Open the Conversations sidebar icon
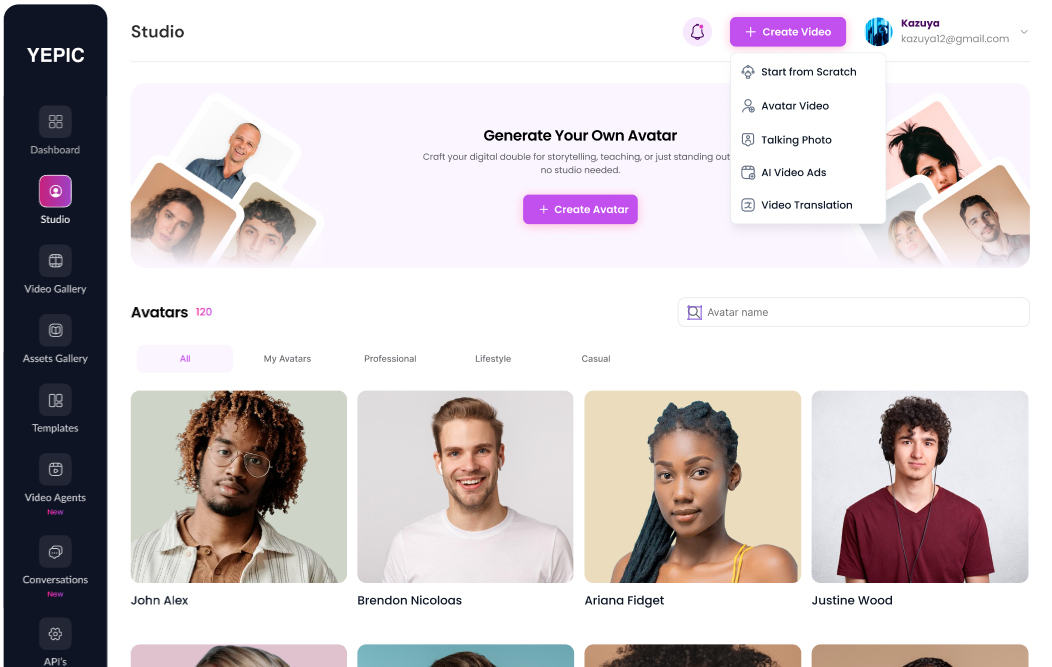Screen dimensions: 1052x667 click(55, 552)
